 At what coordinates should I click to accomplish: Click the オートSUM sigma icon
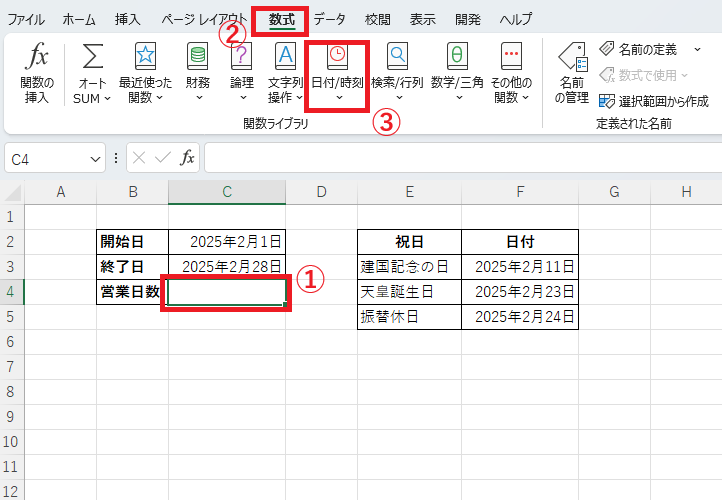[92, 57]
